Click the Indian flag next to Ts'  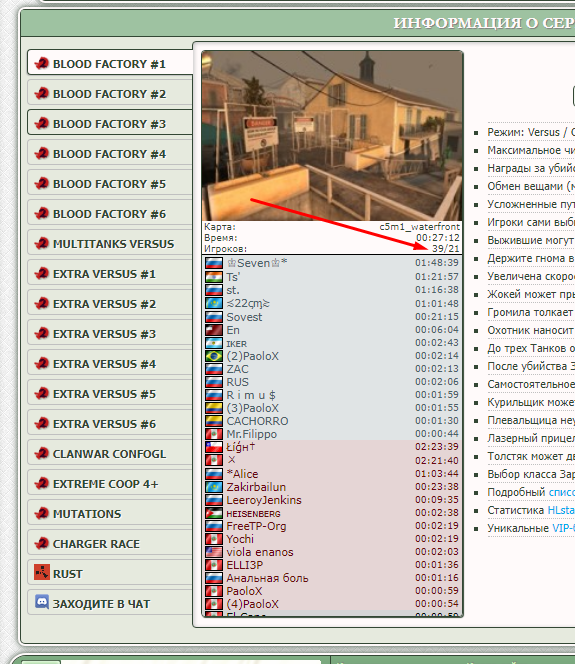[214, 277]
